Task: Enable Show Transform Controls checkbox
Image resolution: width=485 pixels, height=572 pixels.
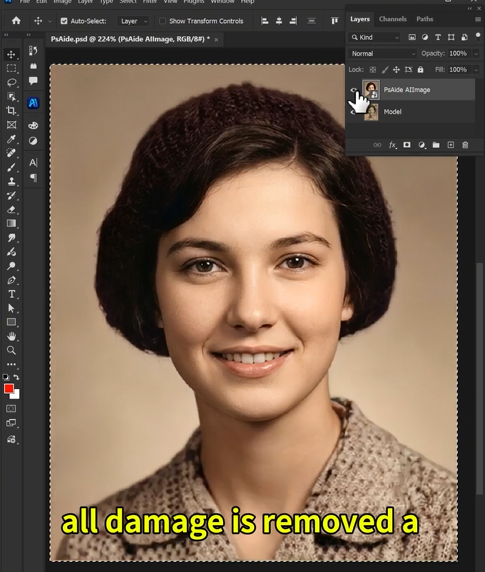Action: point(162,21)
